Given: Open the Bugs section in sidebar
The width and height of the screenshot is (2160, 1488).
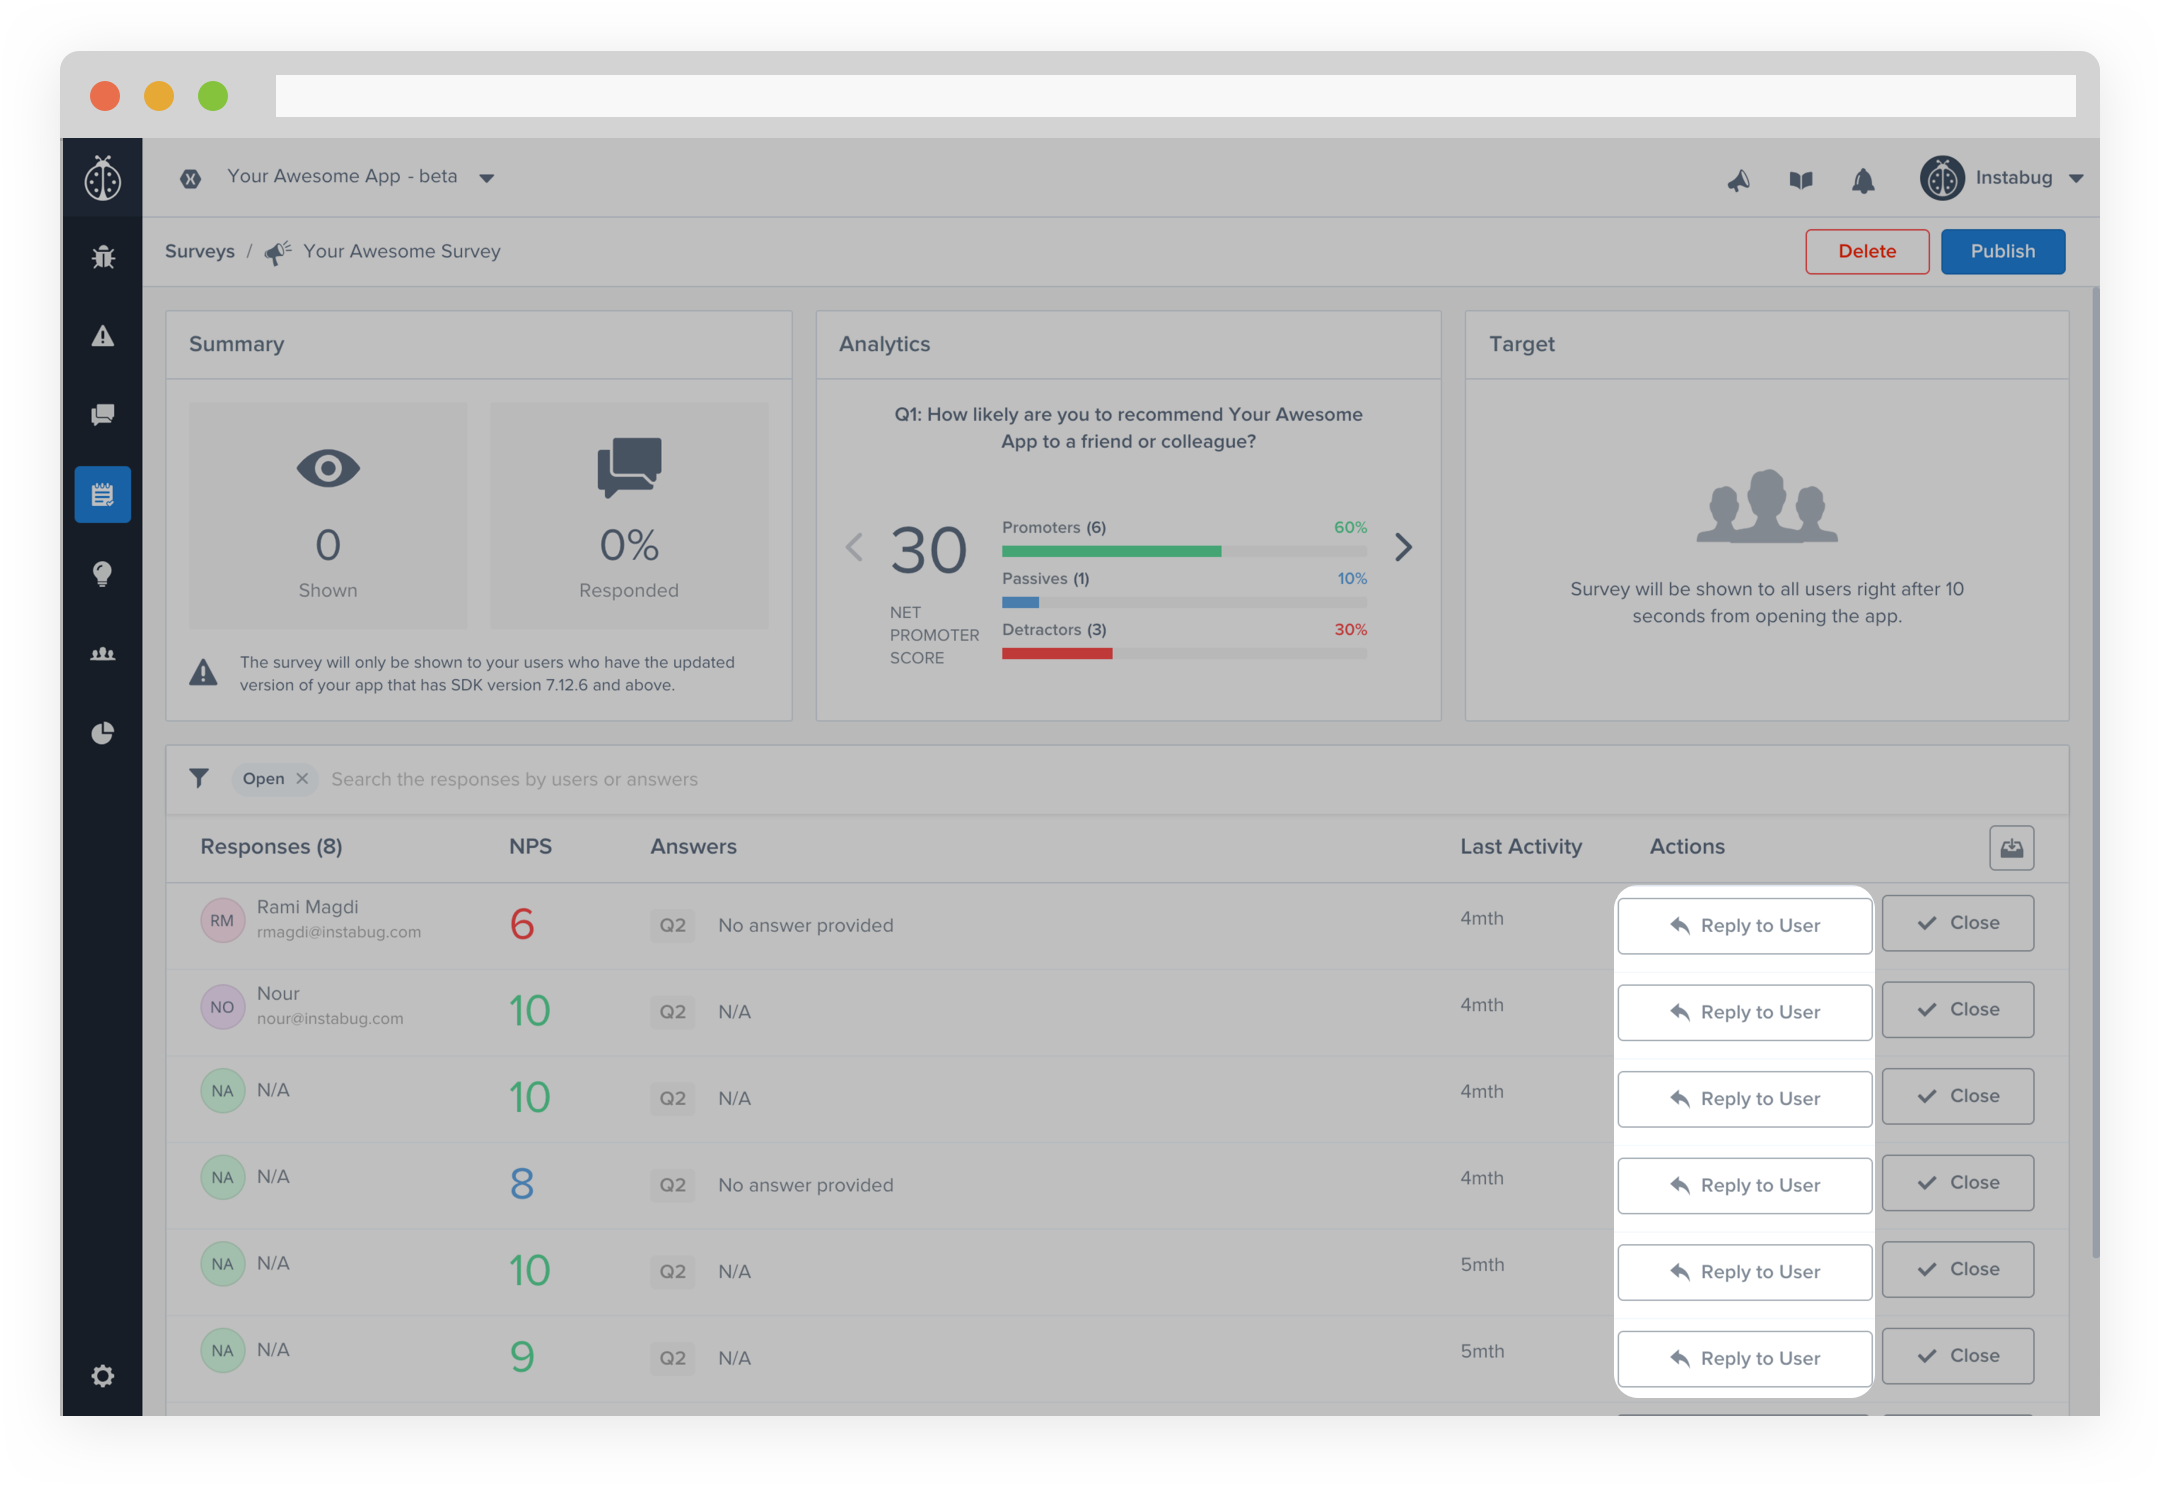Looking at the screenshot, I should coord(103,257).
